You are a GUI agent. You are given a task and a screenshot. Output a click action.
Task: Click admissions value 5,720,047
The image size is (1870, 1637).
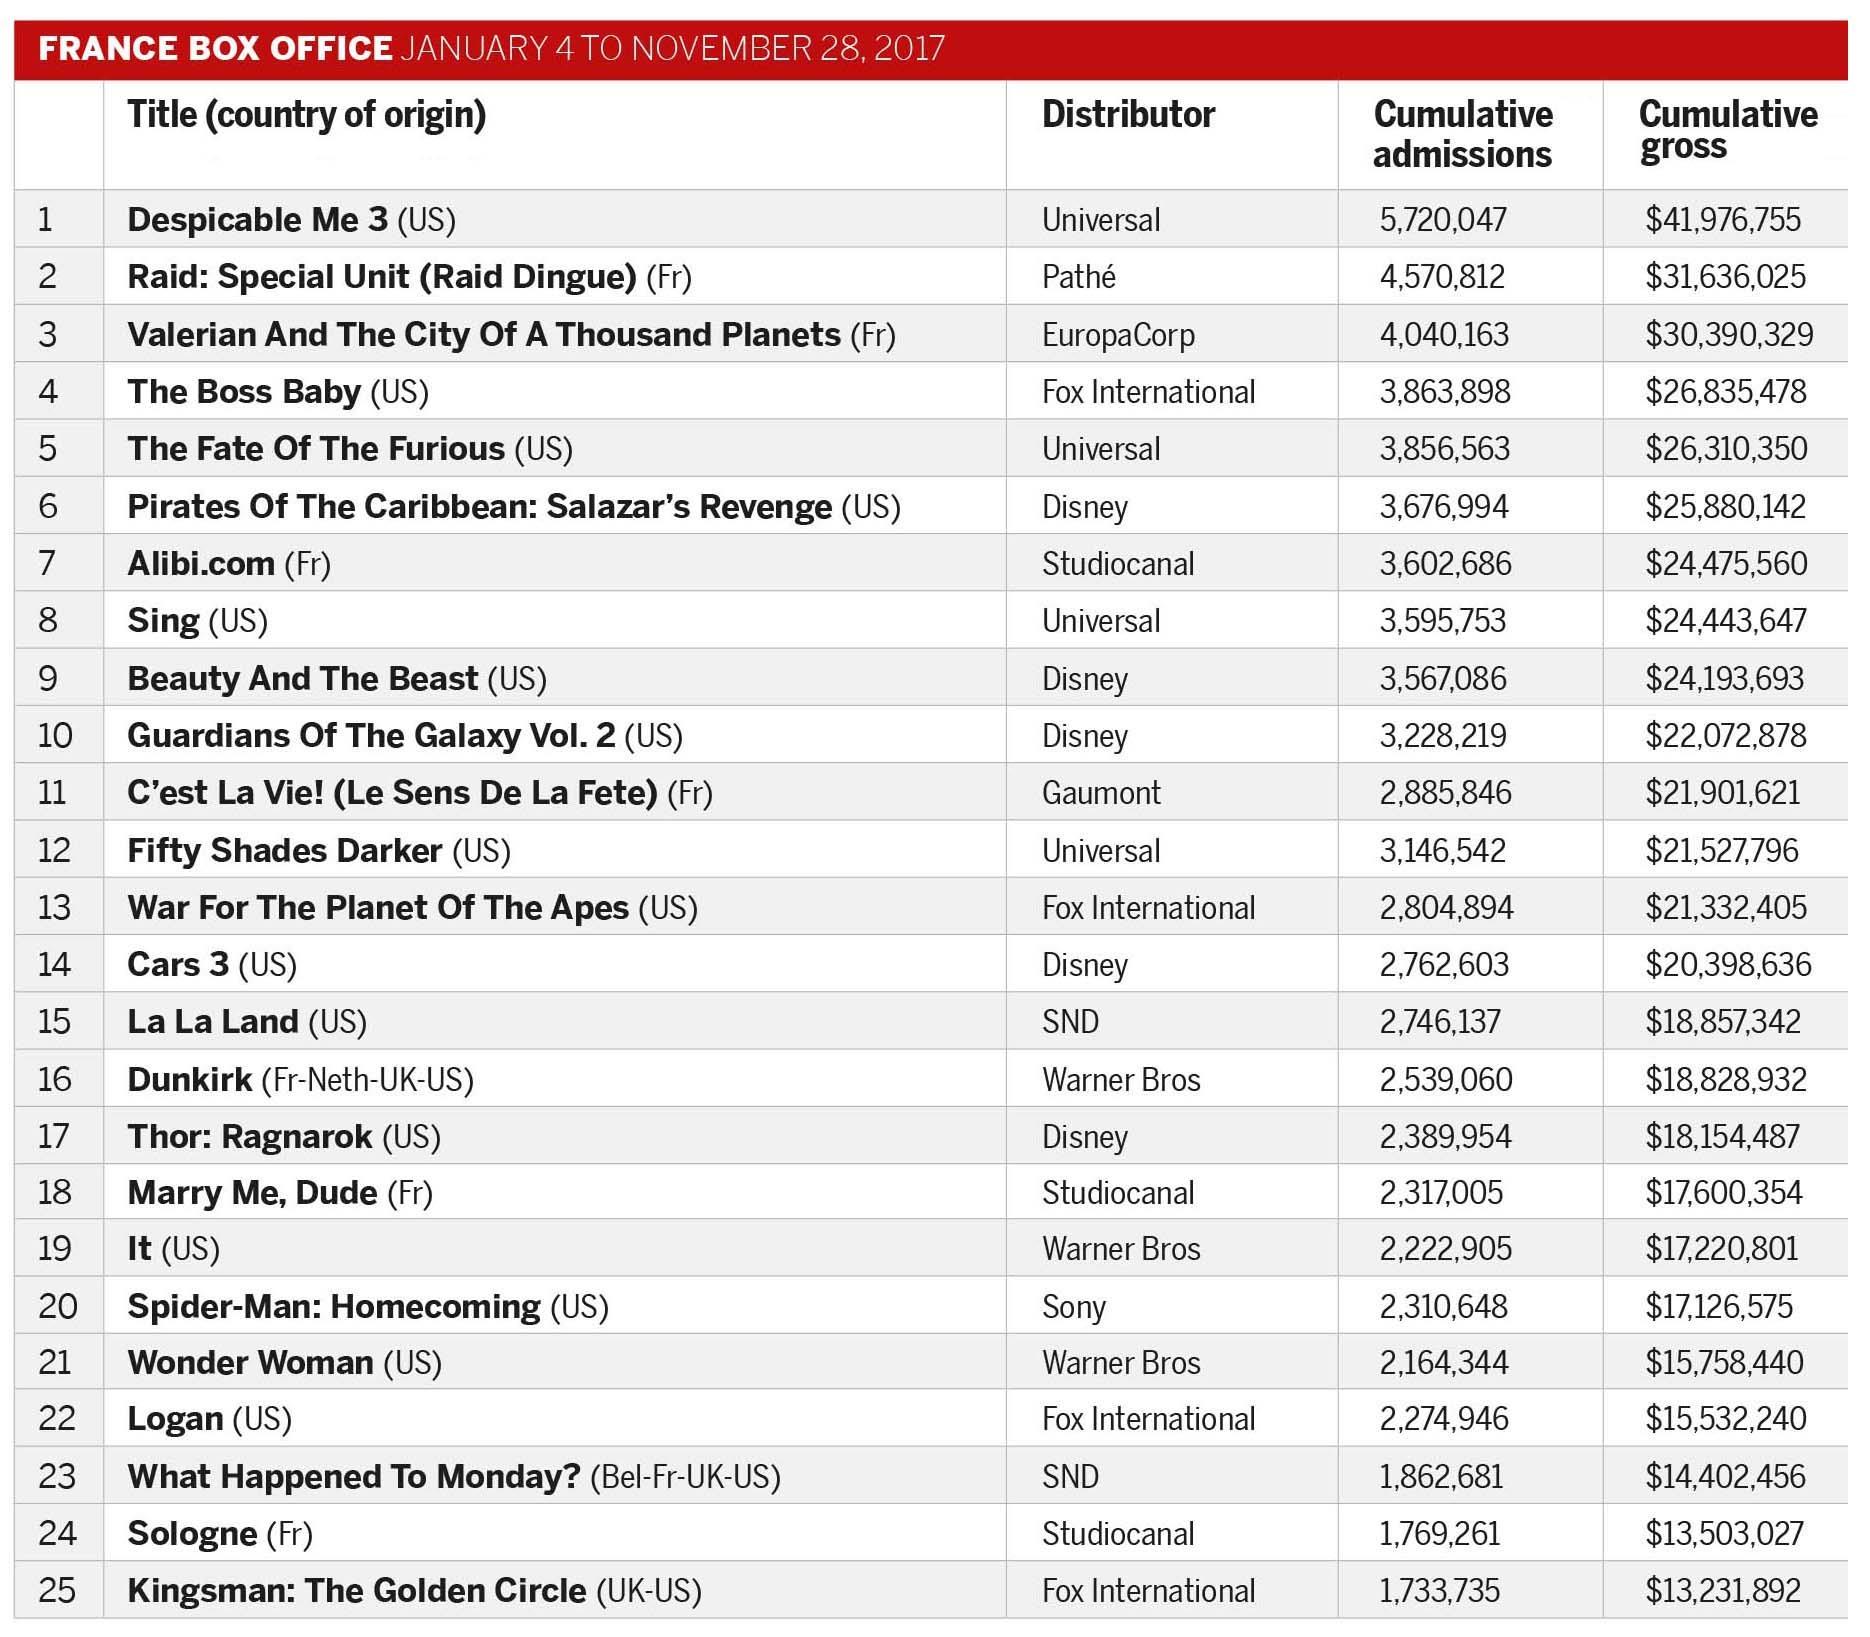click(x=1443, y=219)
